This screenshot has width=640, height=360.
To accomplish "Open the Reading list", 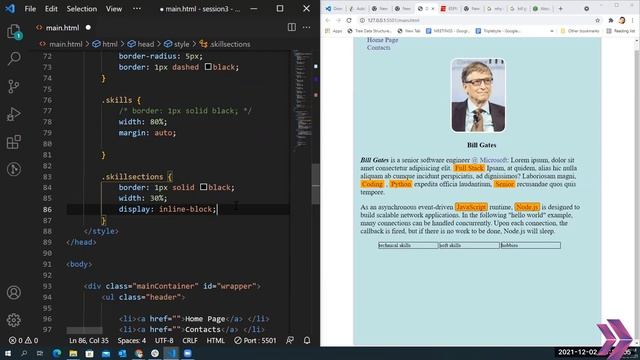I will 620,31.
